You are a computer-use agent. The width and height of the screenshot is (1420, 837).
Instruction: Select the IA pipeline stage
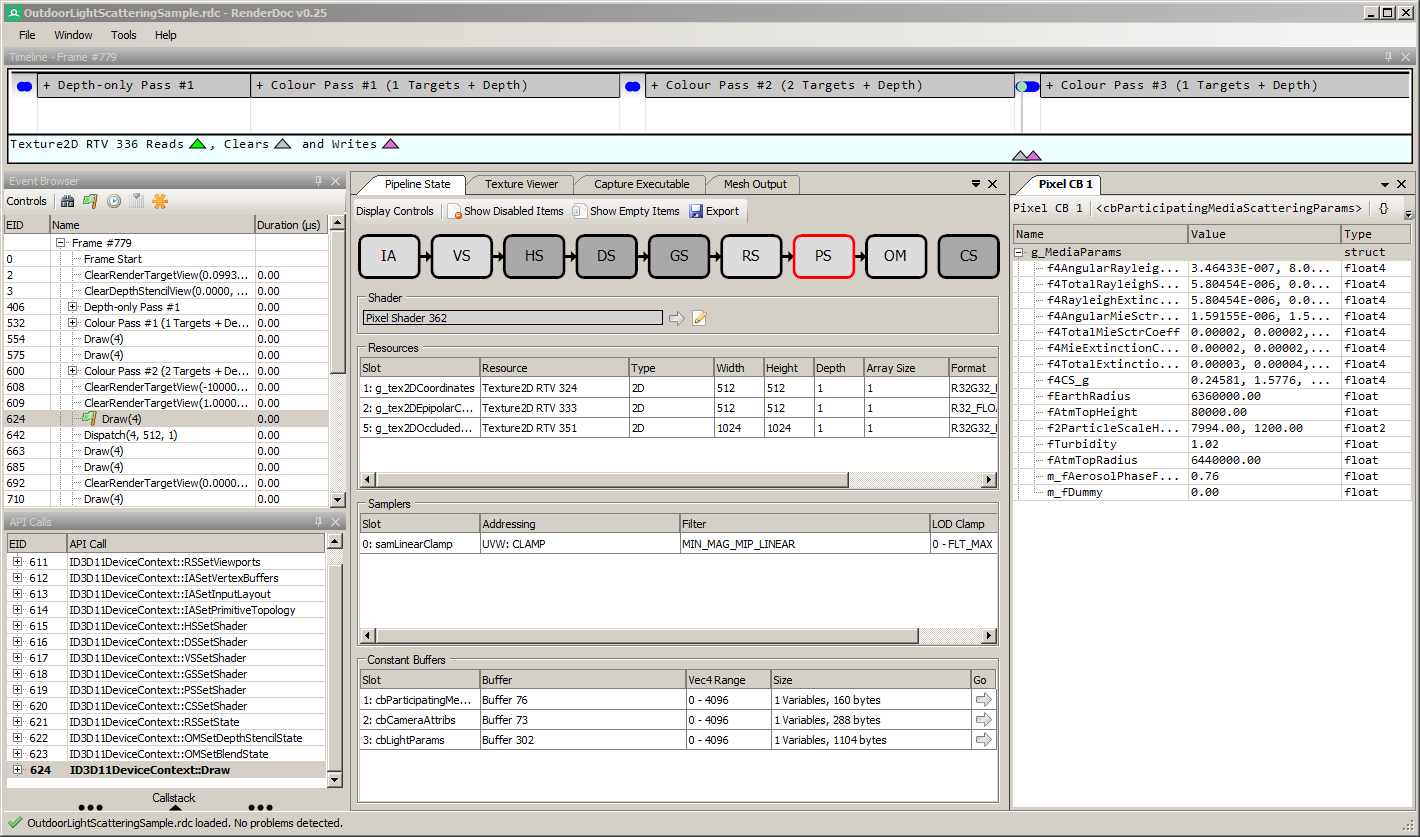pyautogui.click(x=388, y=256)
